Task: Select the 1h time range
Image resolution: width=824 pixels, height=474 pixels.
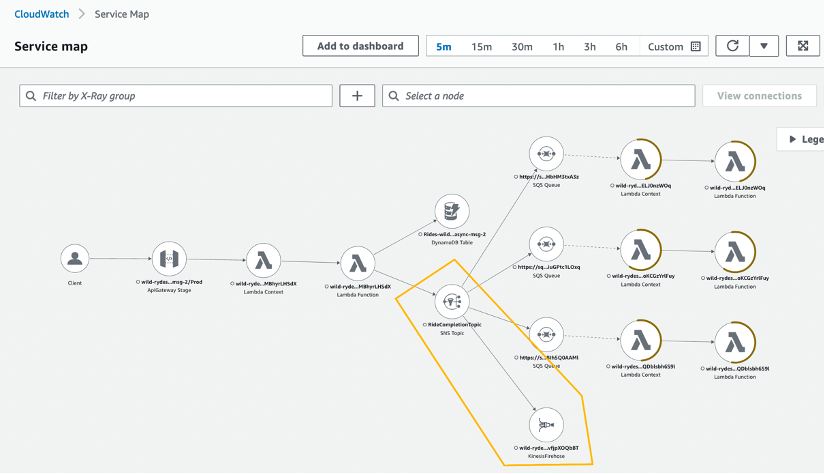Action: coord(559,46)
